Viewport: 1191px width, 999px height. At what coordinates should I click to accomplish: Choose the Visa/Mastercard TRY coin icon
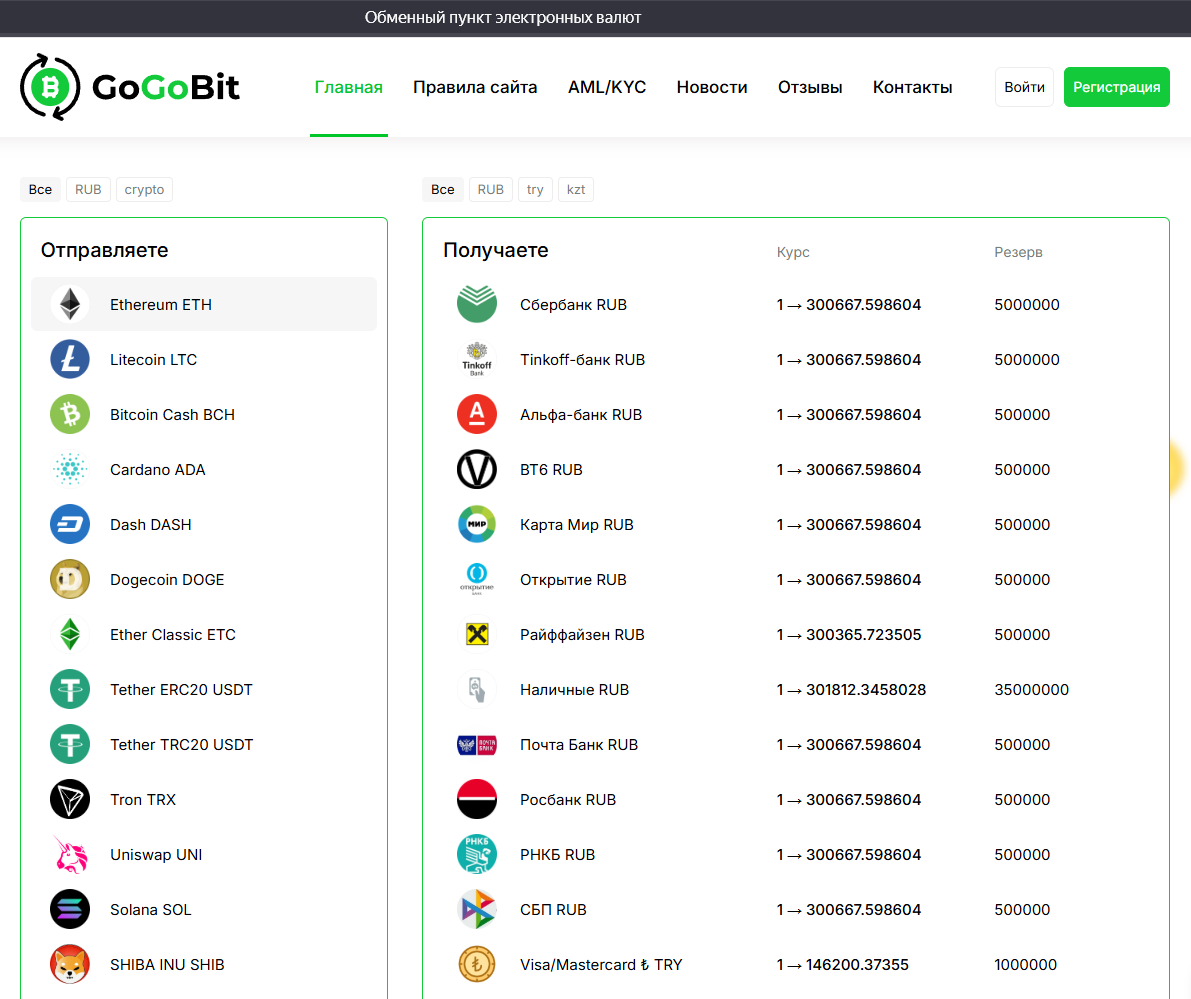(x=477, y=964)
